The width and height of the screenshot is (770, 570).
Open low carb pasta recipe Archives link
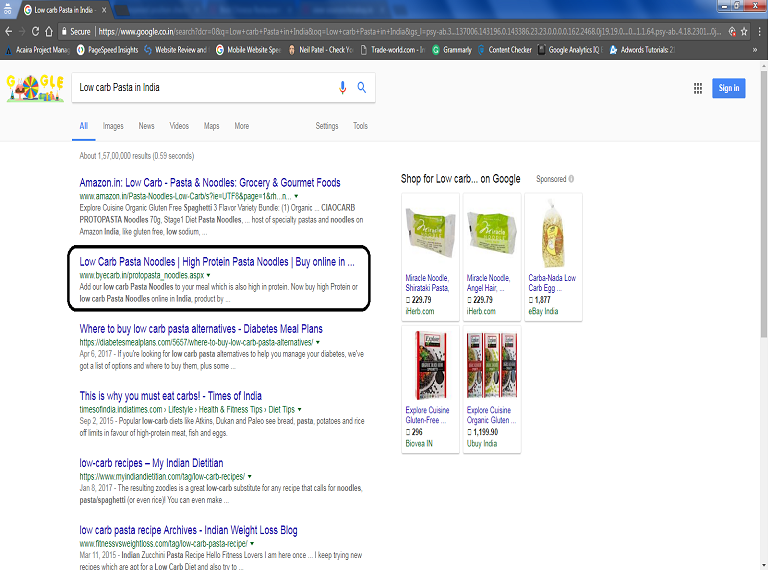click(x=188, y=530)
